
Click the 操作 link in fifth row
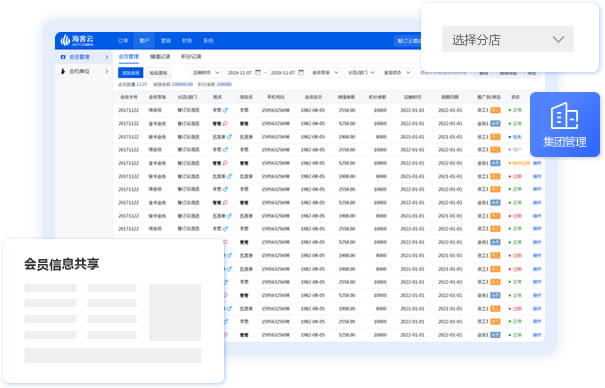(537, 163)
